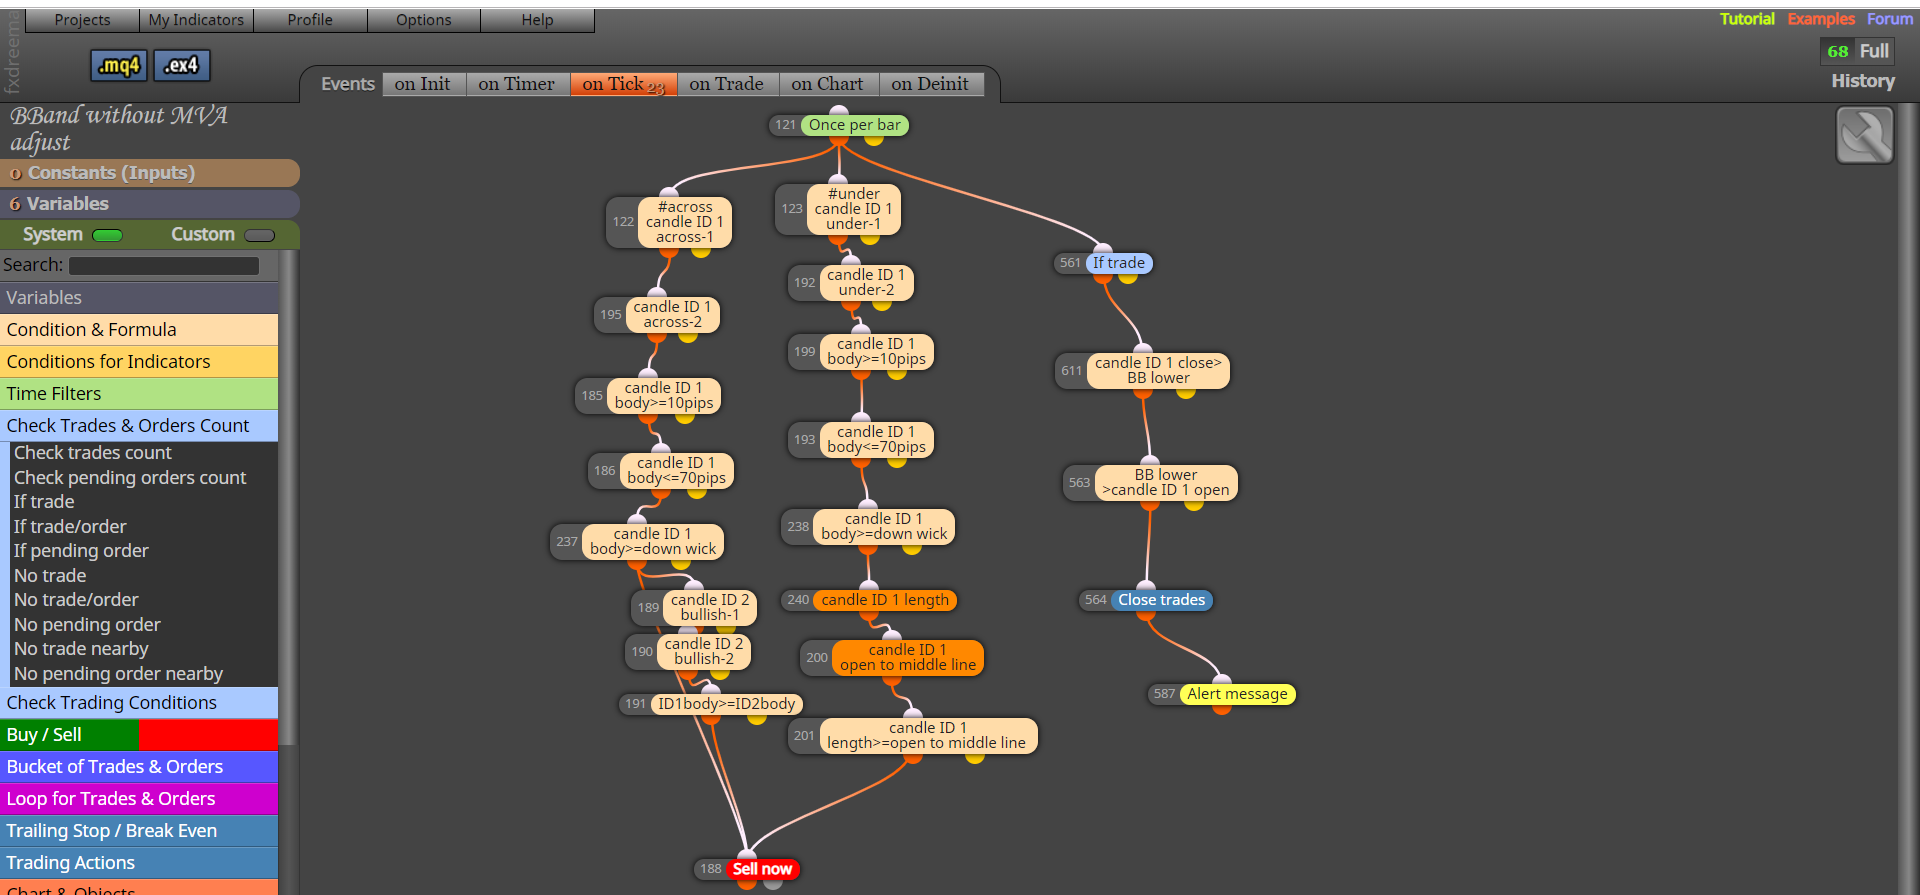Open the History panel
Viewport: 1920px width, 895px height.
tap(1863, 81)
